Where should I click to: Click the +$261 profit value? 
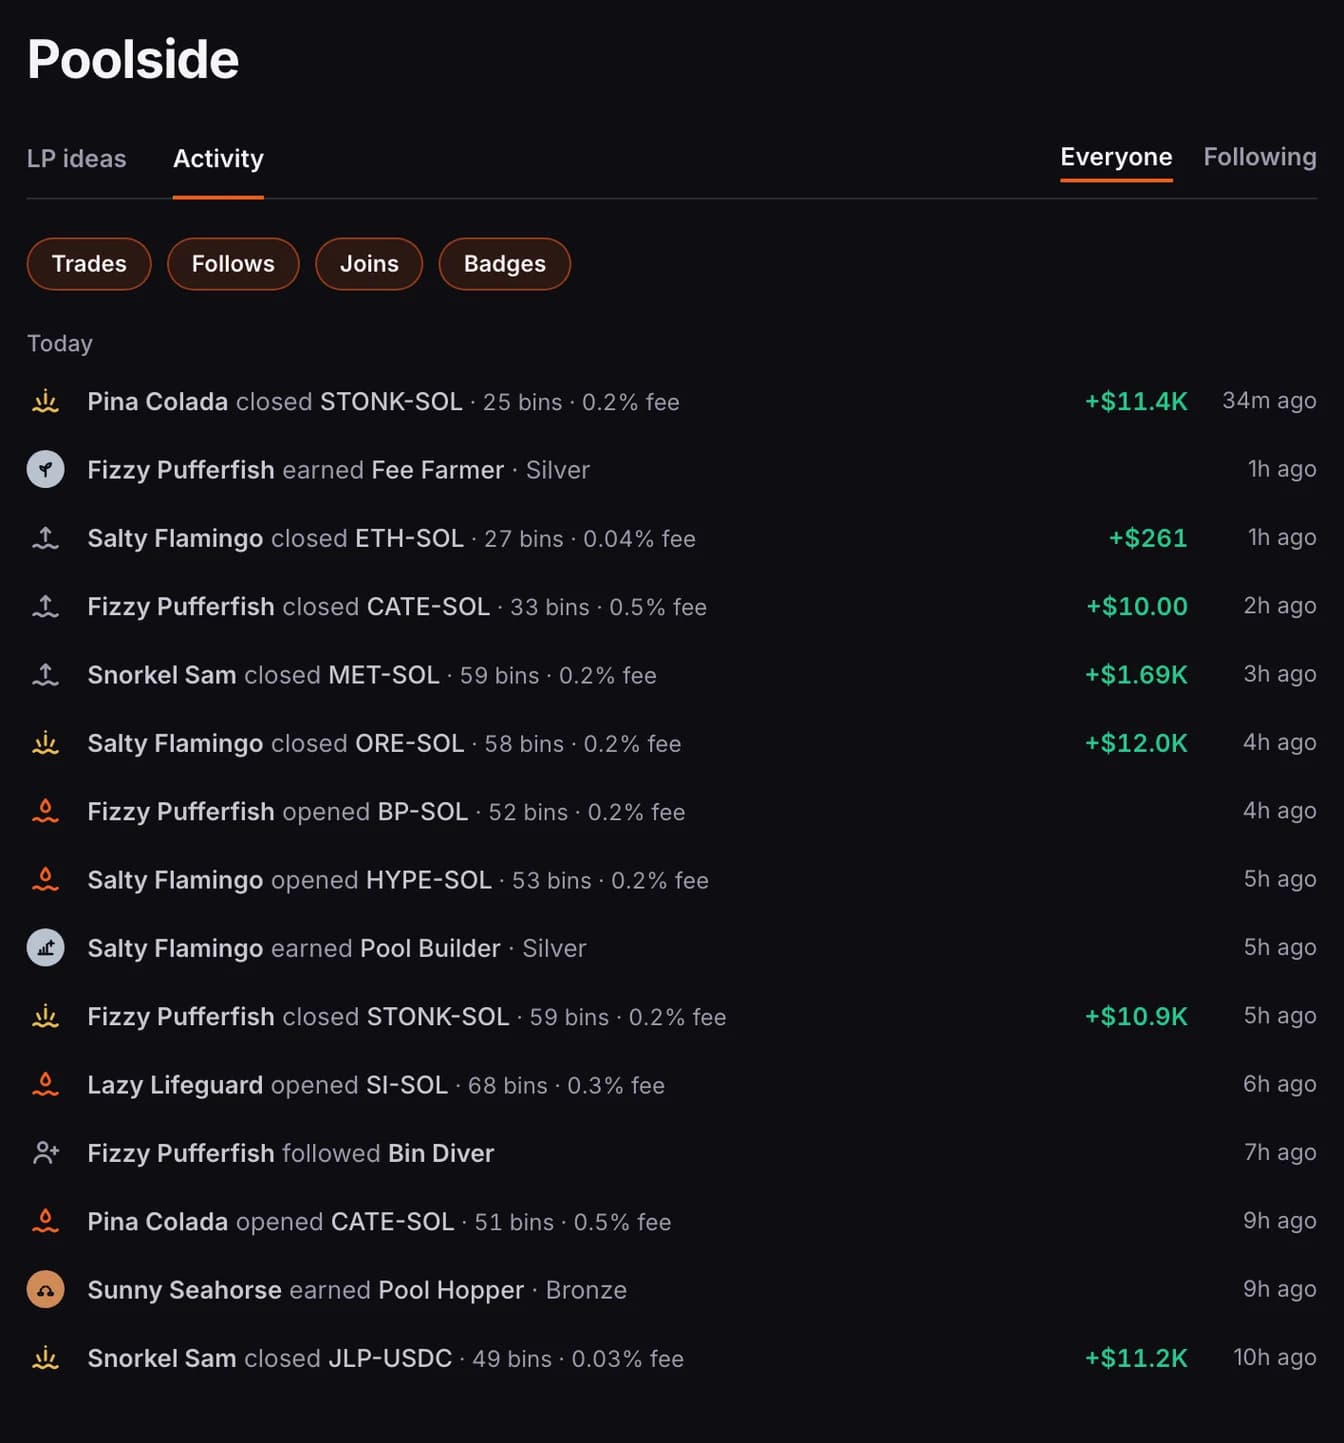click(1148, 538)
